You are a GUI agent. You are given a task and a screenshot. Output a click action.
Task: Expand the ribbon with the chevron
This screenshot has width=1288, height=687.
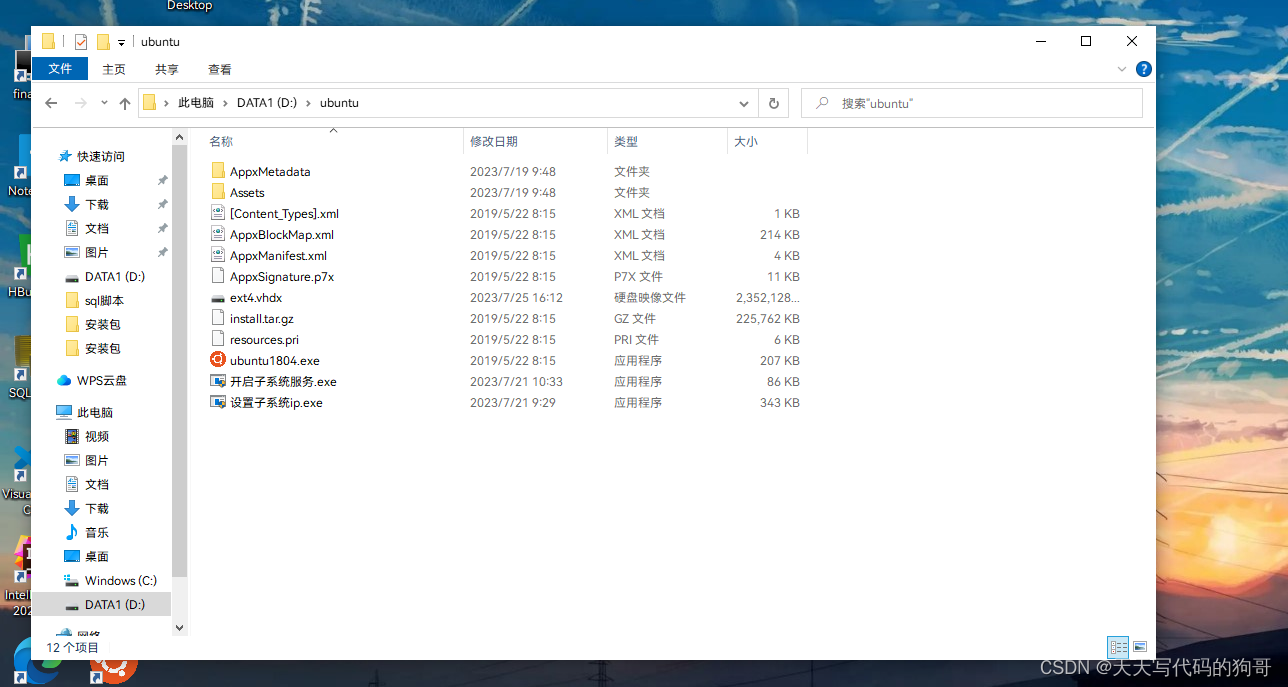[1122, 69]
